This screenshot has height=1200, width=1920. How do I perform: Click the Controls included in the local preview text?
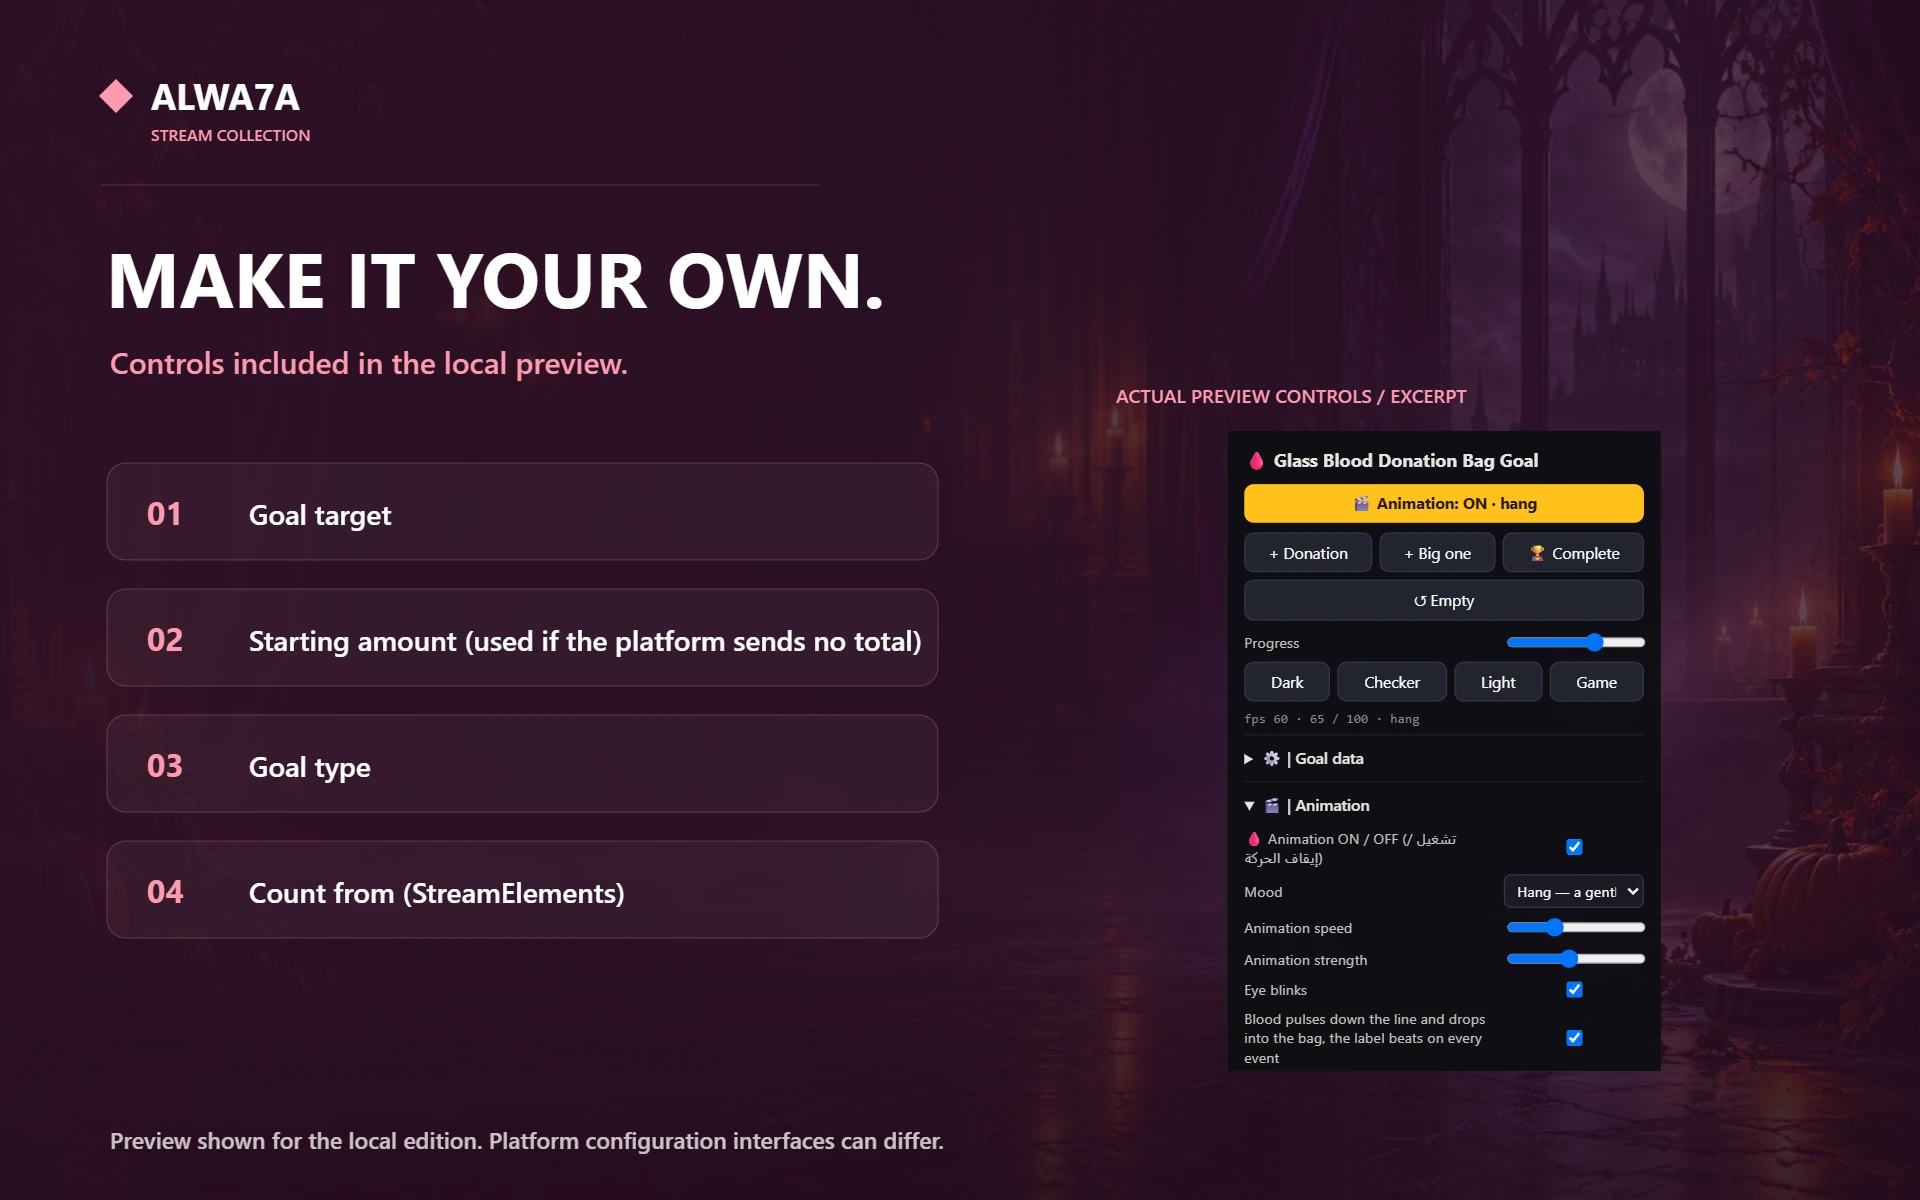click(368, 364)
